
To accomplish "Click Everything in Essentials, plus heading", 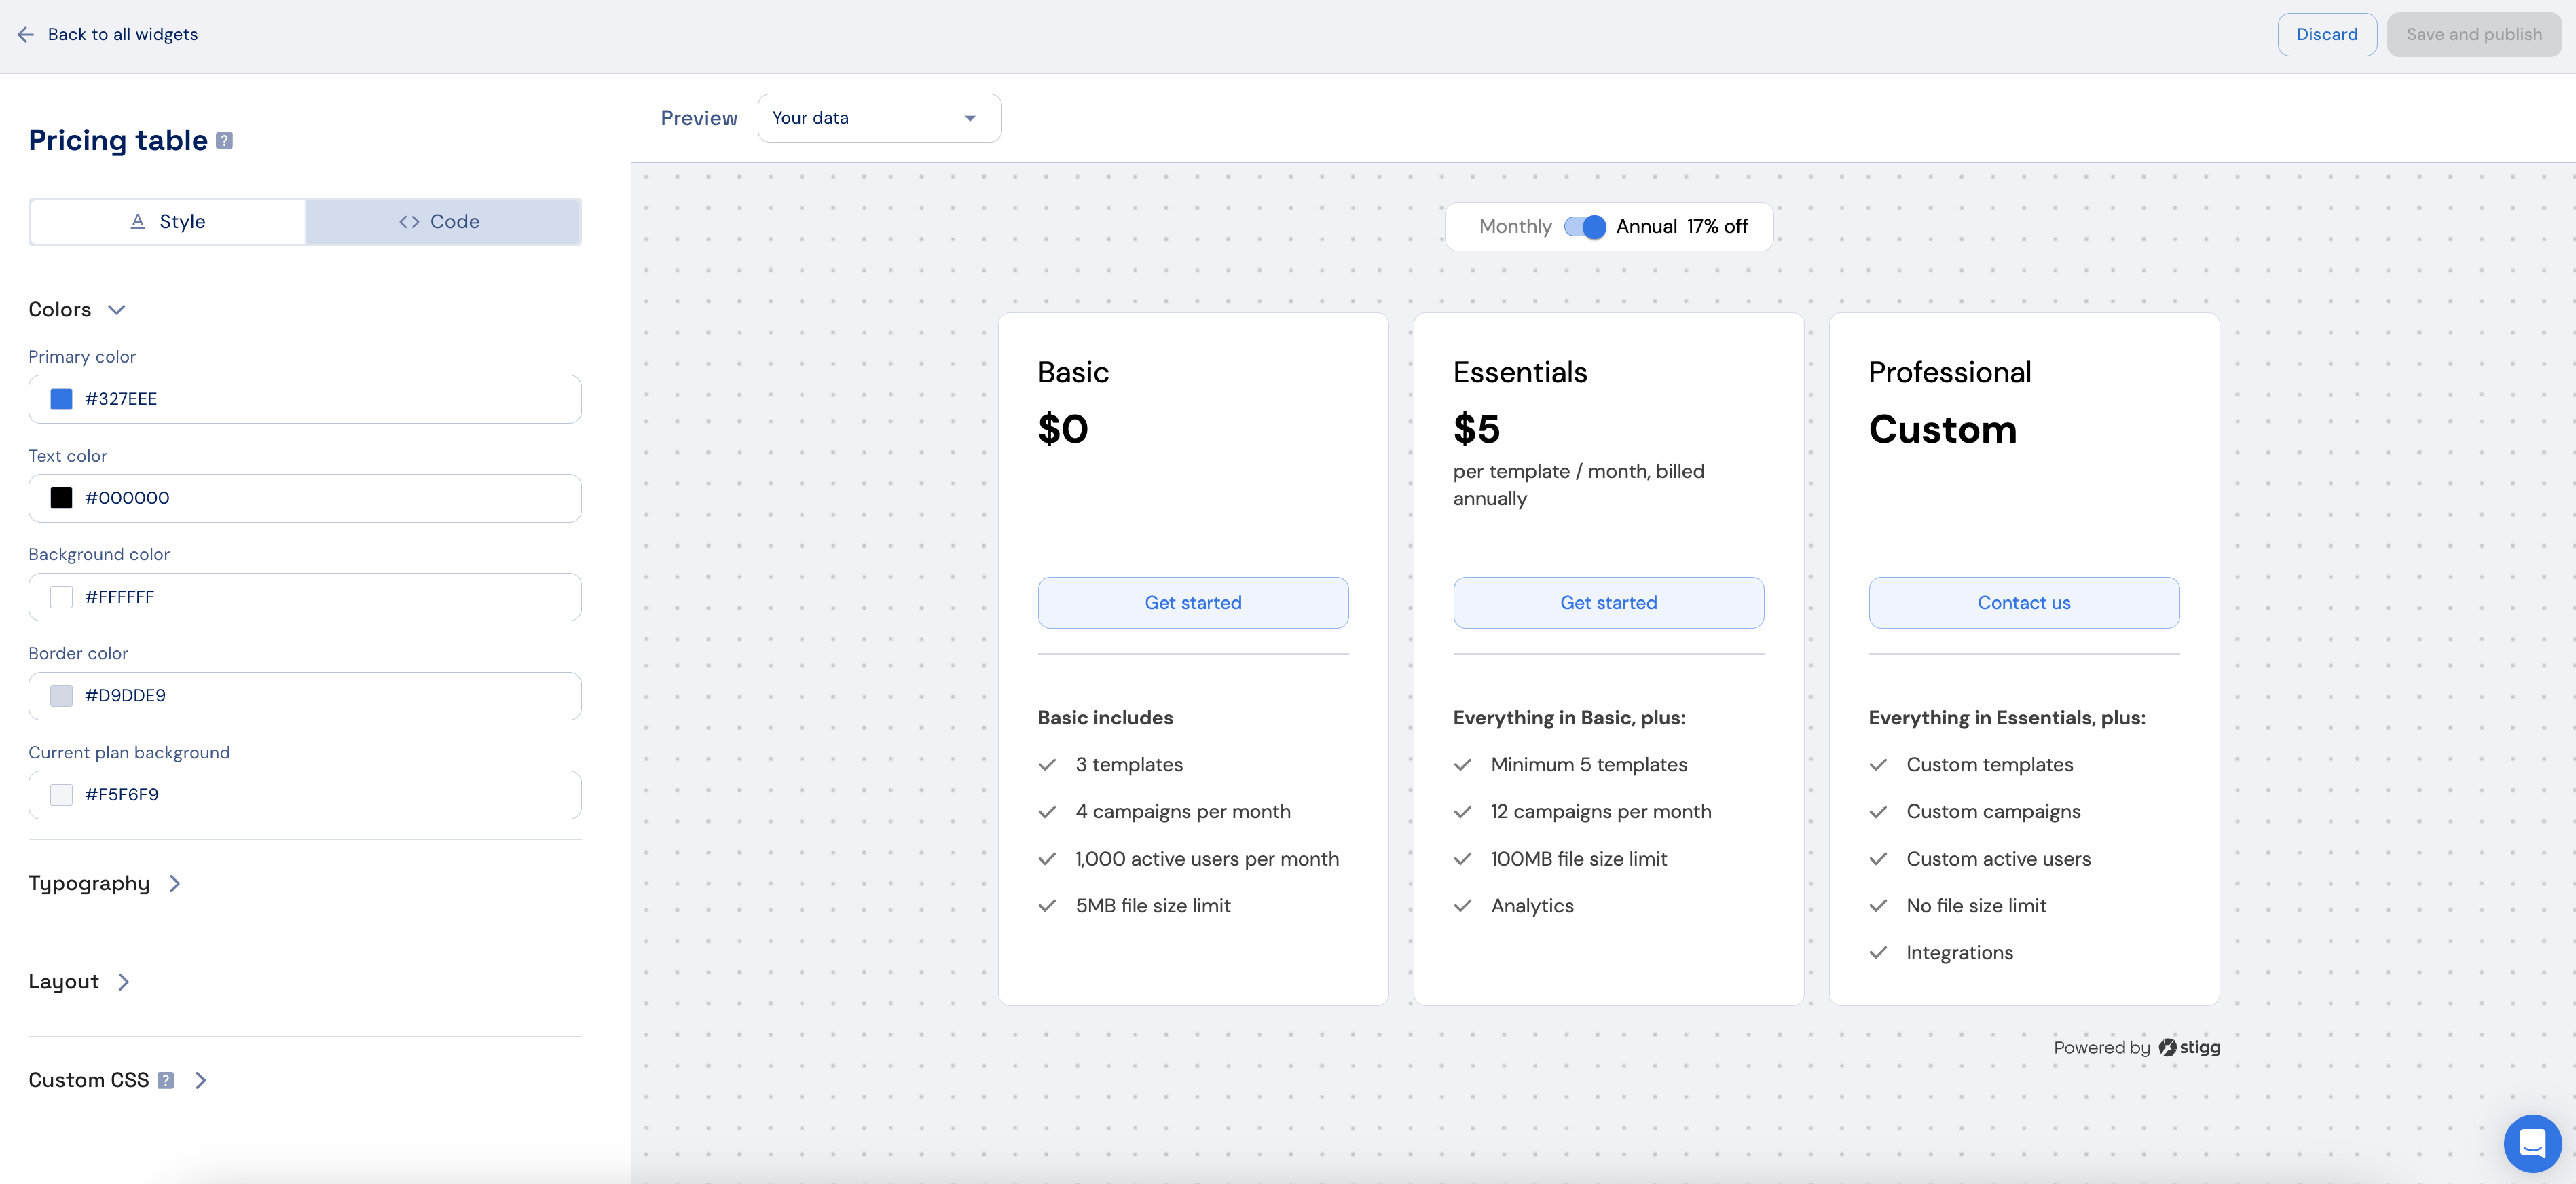I will tap(2007, 718).
